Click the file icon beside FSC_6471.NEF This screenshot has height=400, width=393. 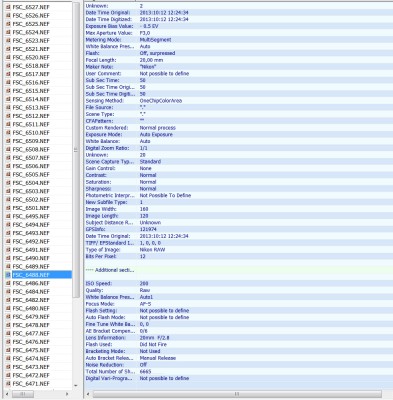click(8, 384)
